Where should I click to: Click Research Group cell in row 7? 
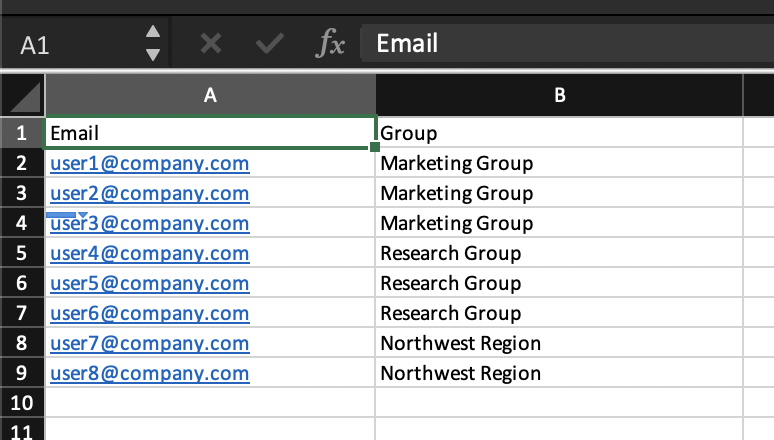click(x=559, y=313)
